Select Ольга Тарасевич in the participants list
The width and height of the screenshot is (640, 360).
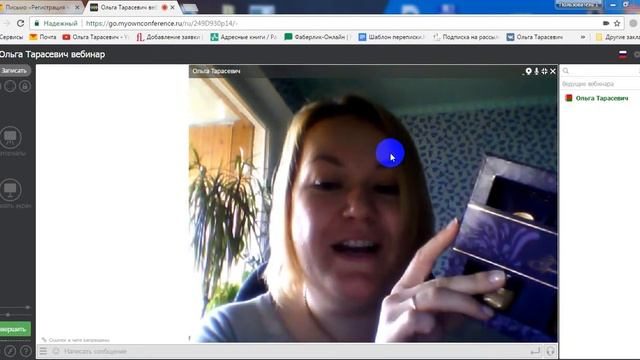pyautogui.click(x=602, y=98)
